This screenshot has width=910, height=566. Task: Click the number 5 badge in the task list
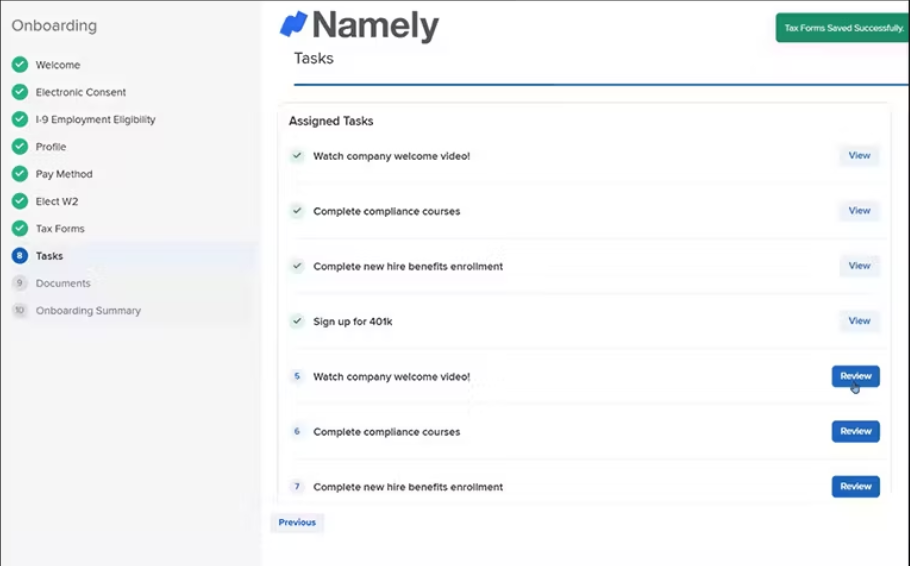(x=297, y=376)
